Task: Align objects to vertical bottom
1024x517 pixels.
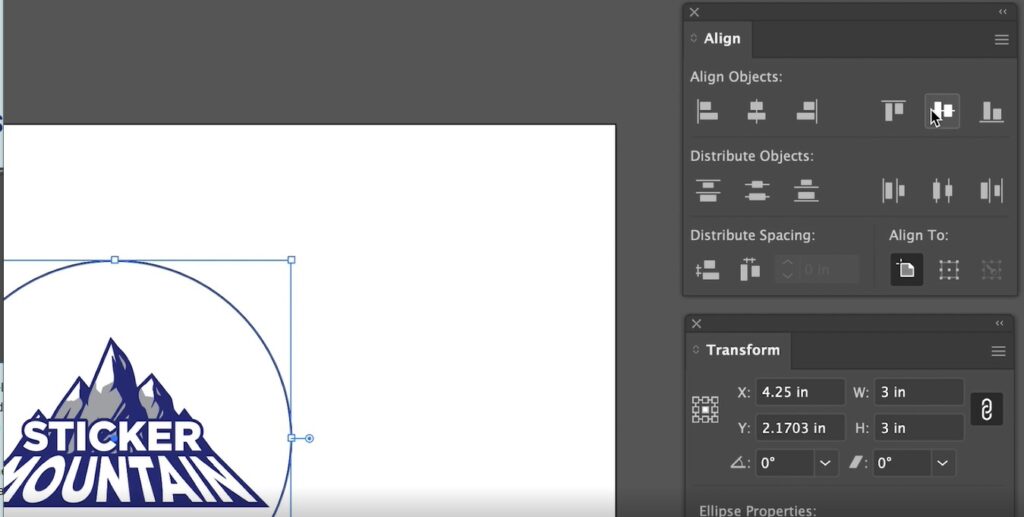Action: [991, 112]
